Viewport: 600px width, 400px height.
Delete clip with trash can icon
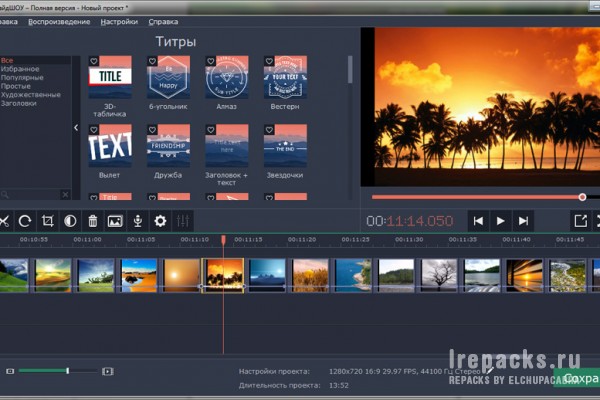coord(93,221)
